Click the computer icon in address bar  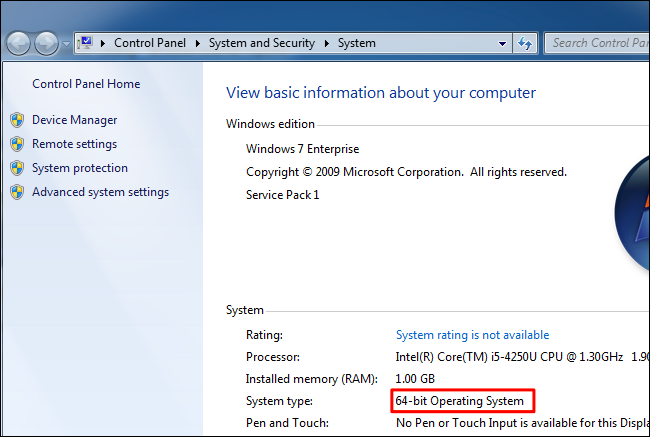click(85, 43)
